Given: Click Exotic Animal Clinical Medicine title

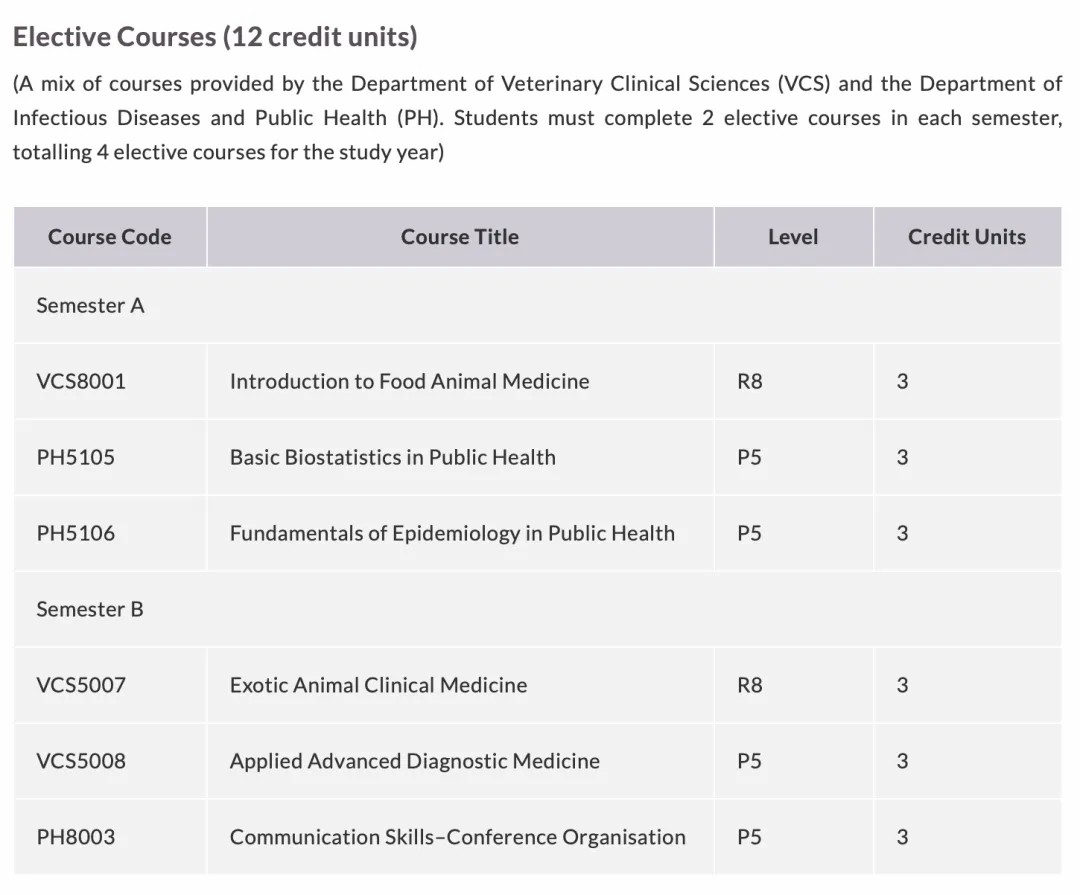Looking at the screenshot, I should tap(378, 685).
